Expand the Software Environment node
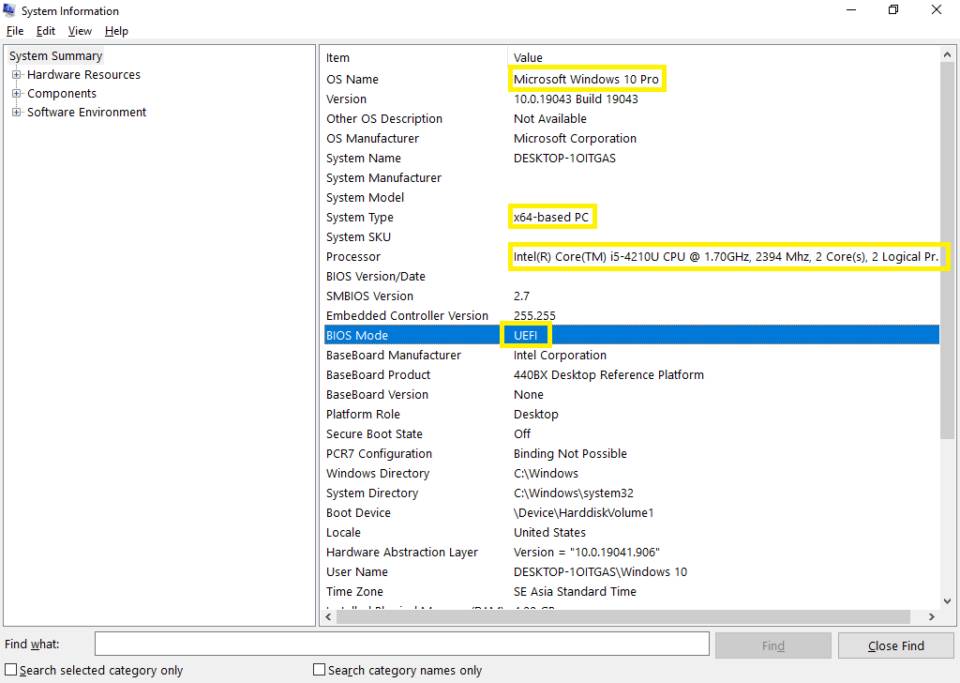This screenshot has height=683, width=960. pyautogui.click(x=17, y=112)
